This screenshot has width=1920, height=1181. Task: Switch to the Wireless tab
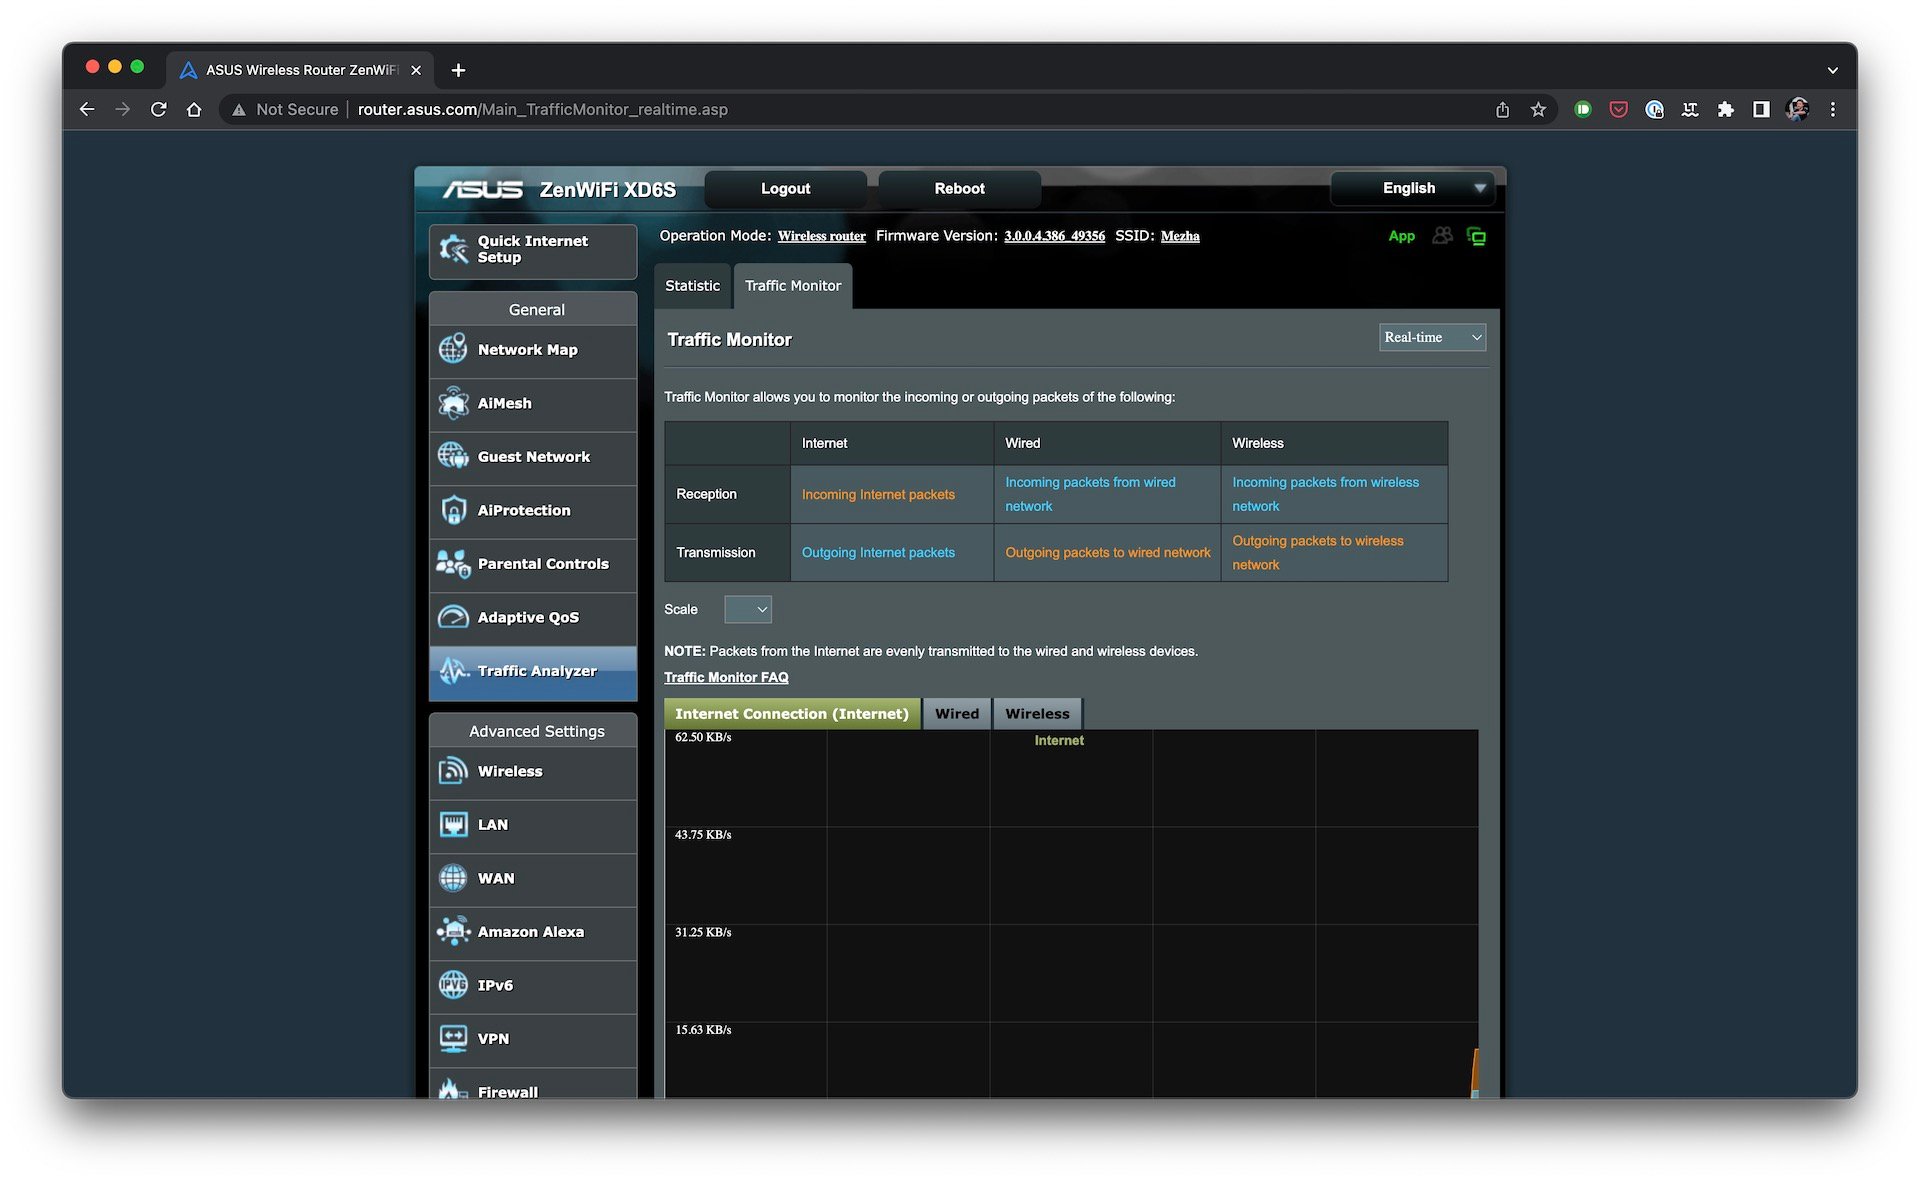1037,713
